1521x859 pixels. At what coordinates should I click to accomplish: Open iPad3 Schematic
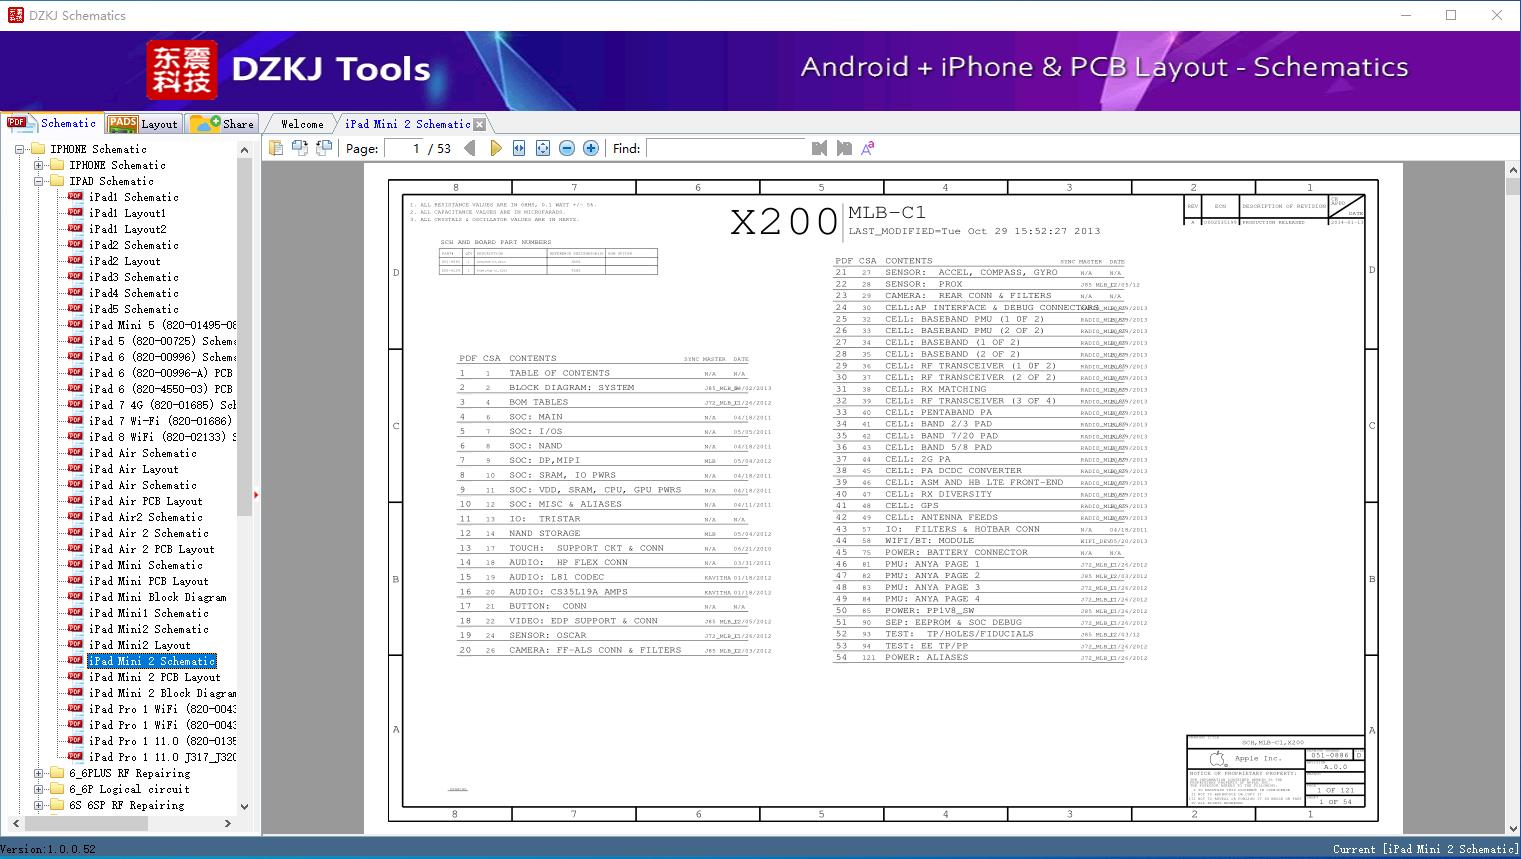coord(133,277)
